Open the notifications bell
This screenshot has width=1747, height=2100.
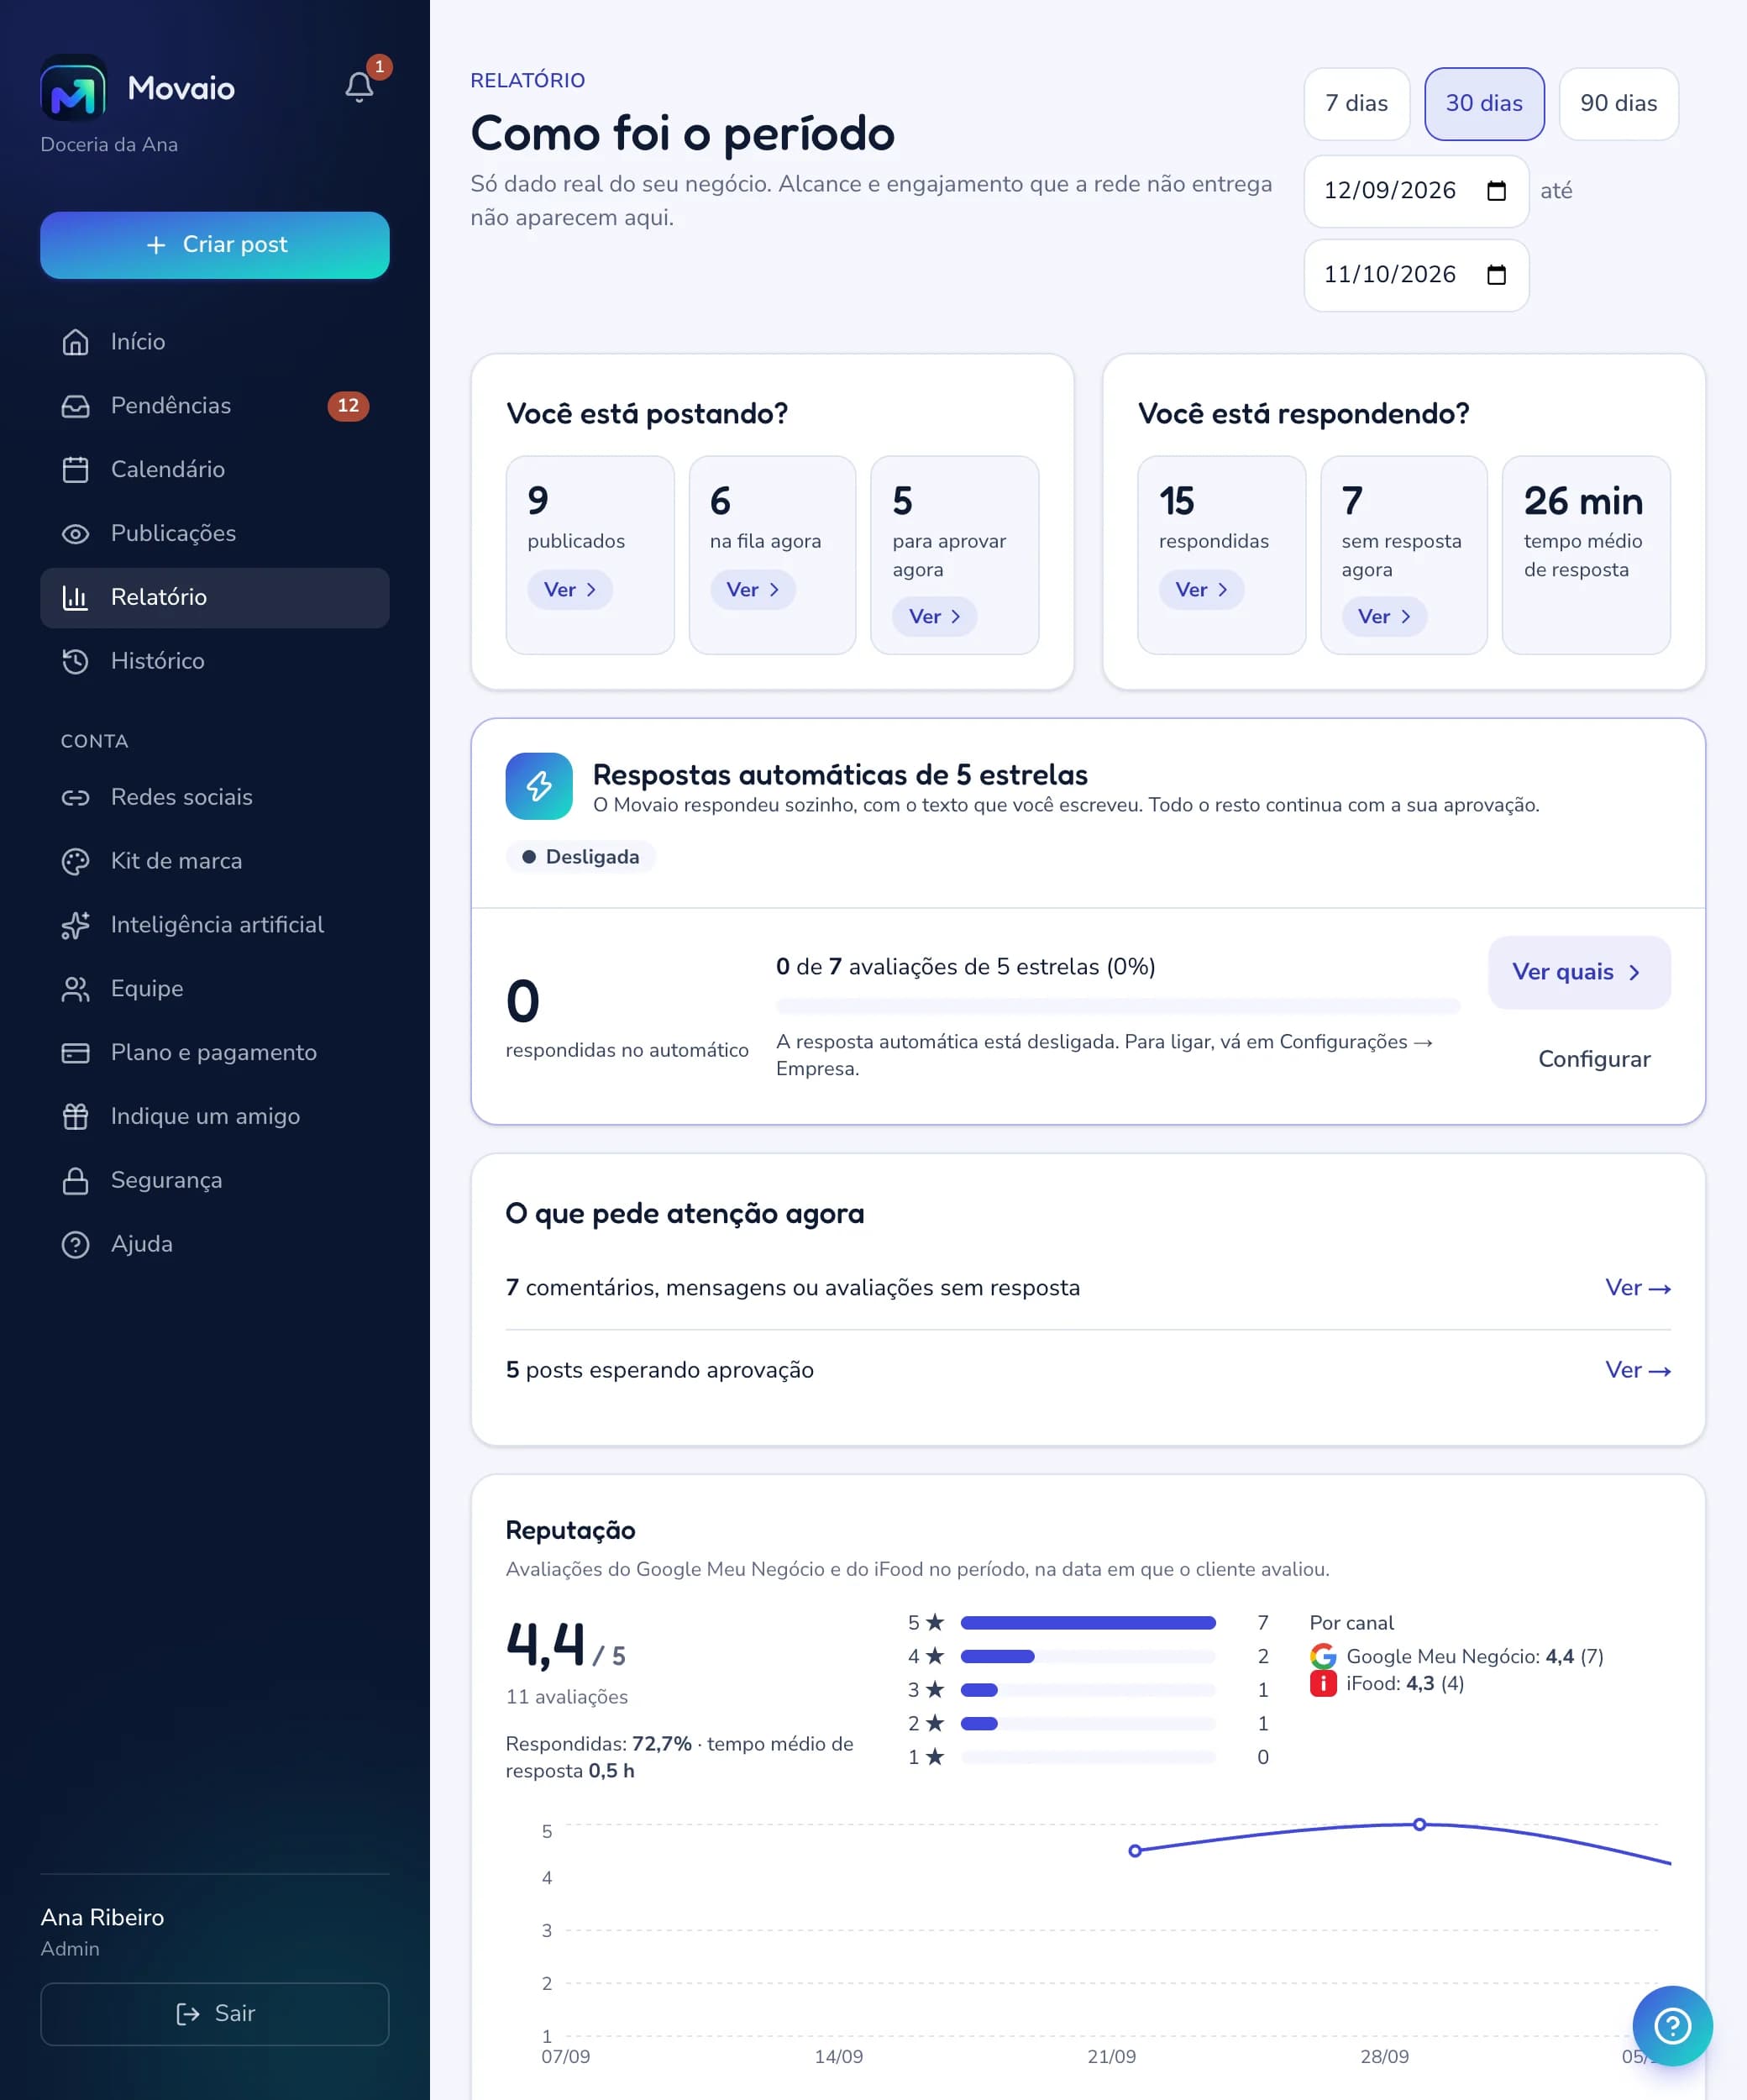pos(359,87)
